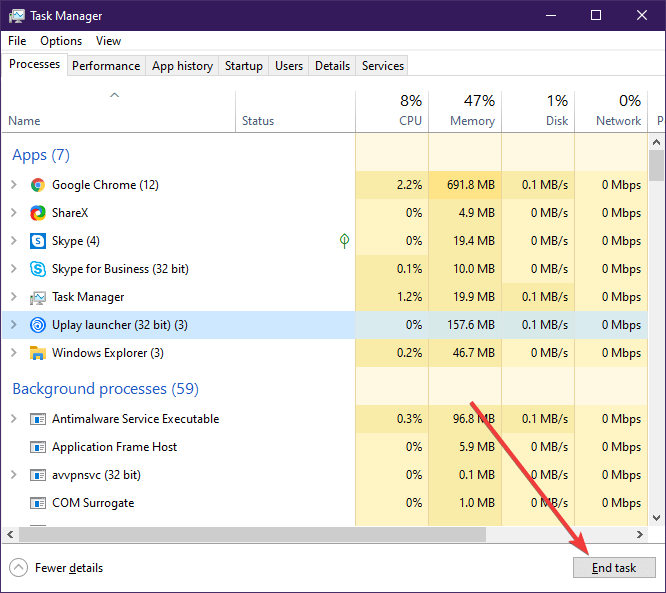Sort by the Network column header

coord(611,111)
